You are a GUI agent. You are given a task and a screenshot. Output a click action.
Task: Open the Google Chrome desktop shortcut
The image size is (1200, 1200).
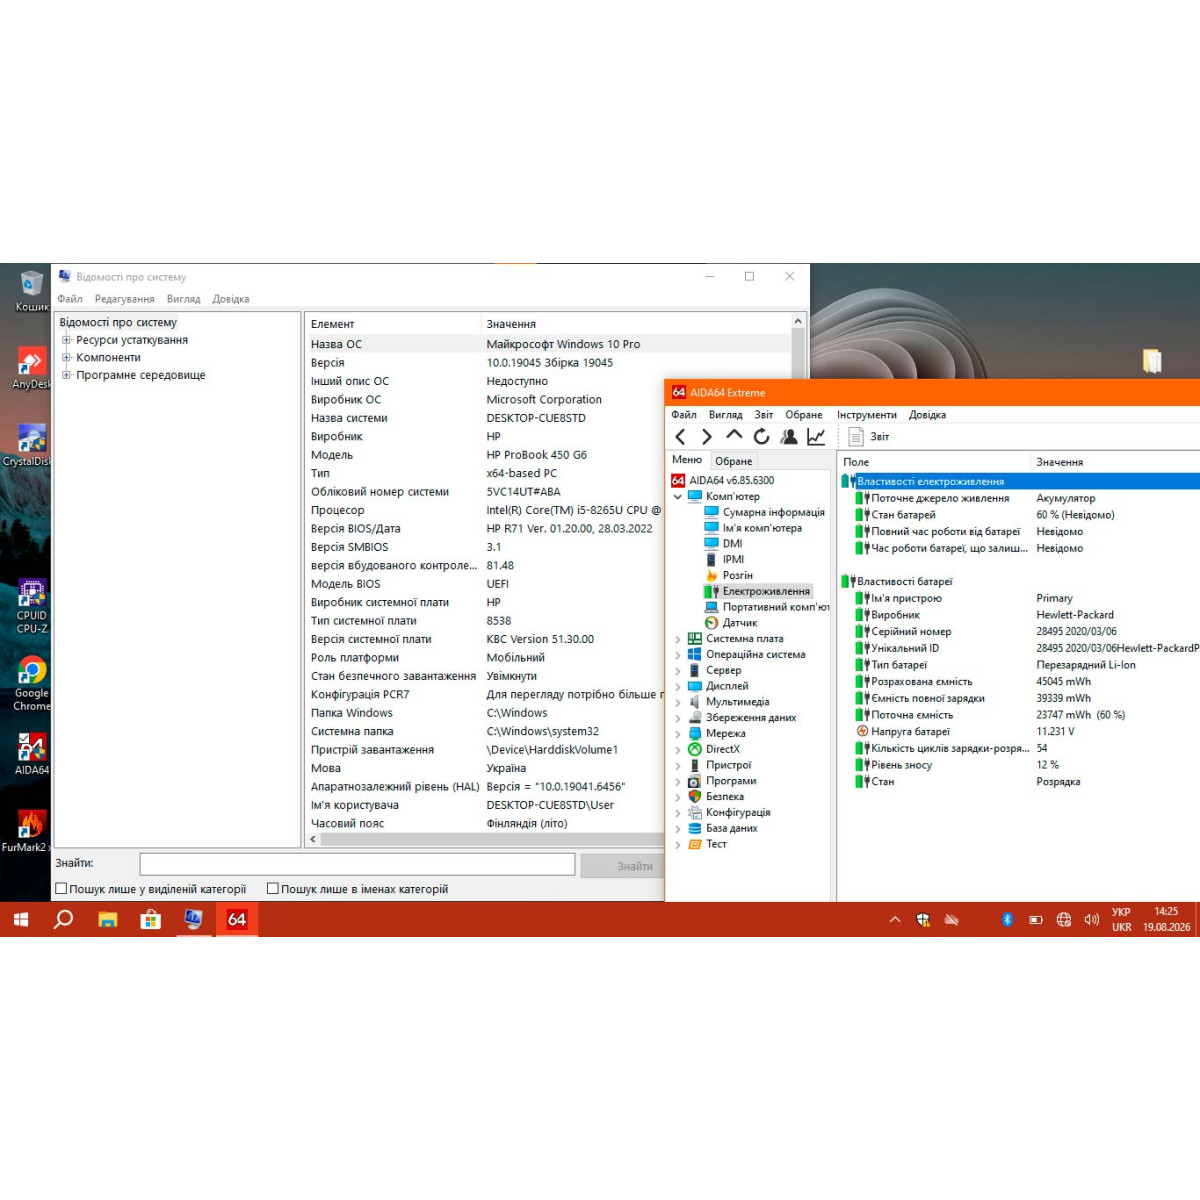click(x=31, y=684)
